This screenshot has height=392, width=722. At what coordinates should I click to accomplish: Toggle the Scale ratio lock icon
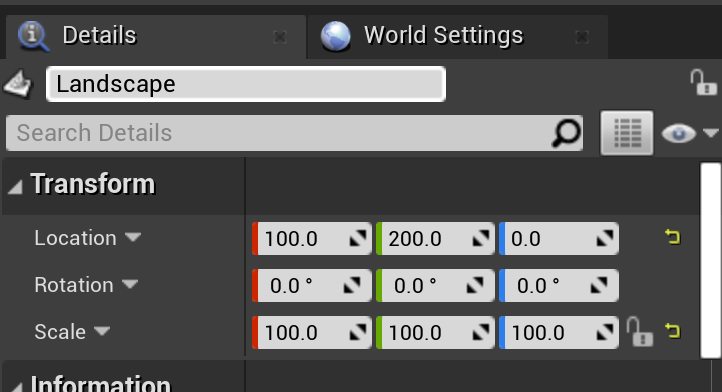tap(640, 331)
